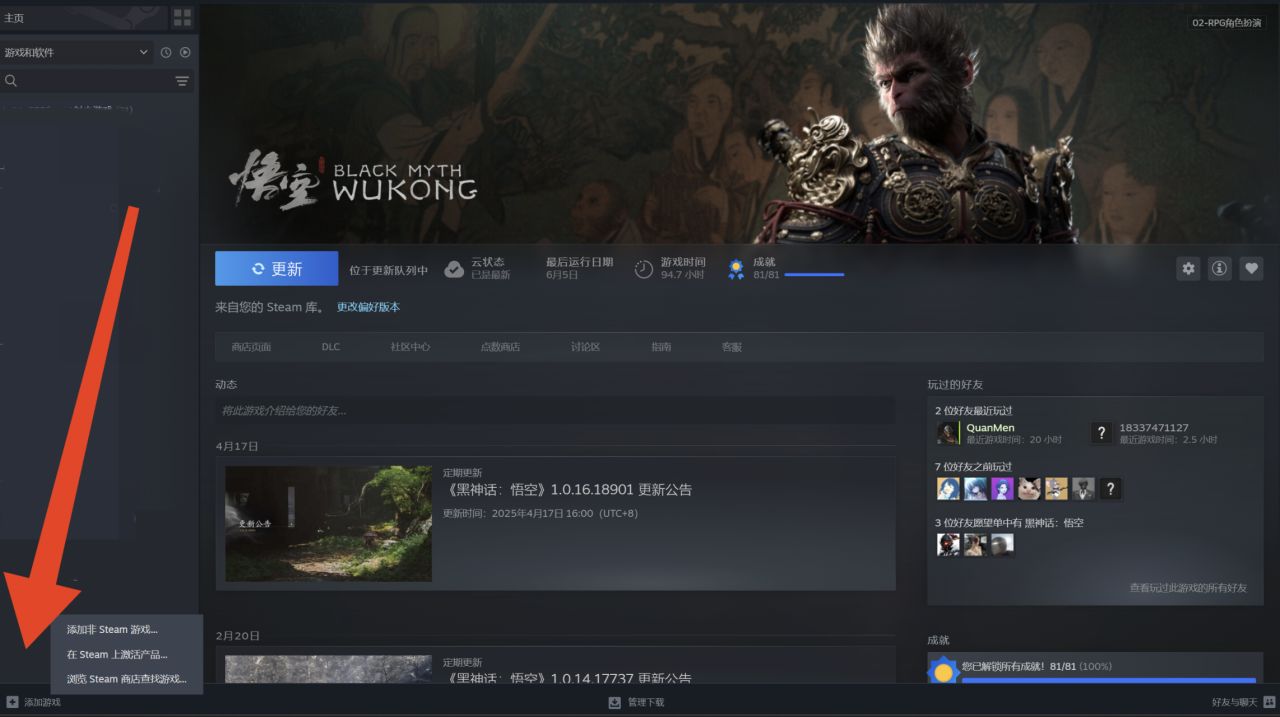
Task: Click the purple third previously-played friend avatar
Action: coord(1002,489)
